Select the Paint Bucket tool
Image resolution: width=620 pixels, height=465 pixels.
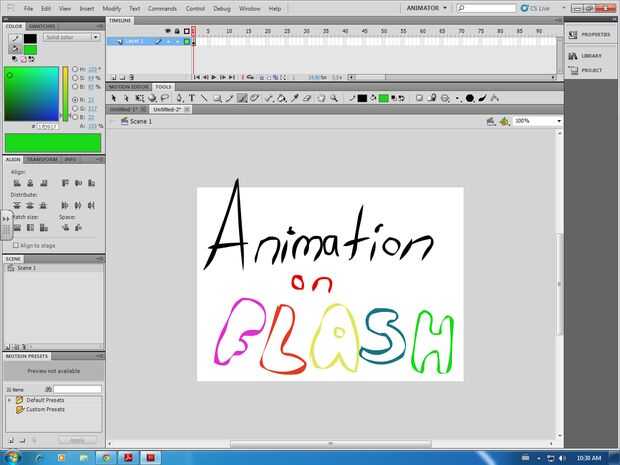[282, 98]
